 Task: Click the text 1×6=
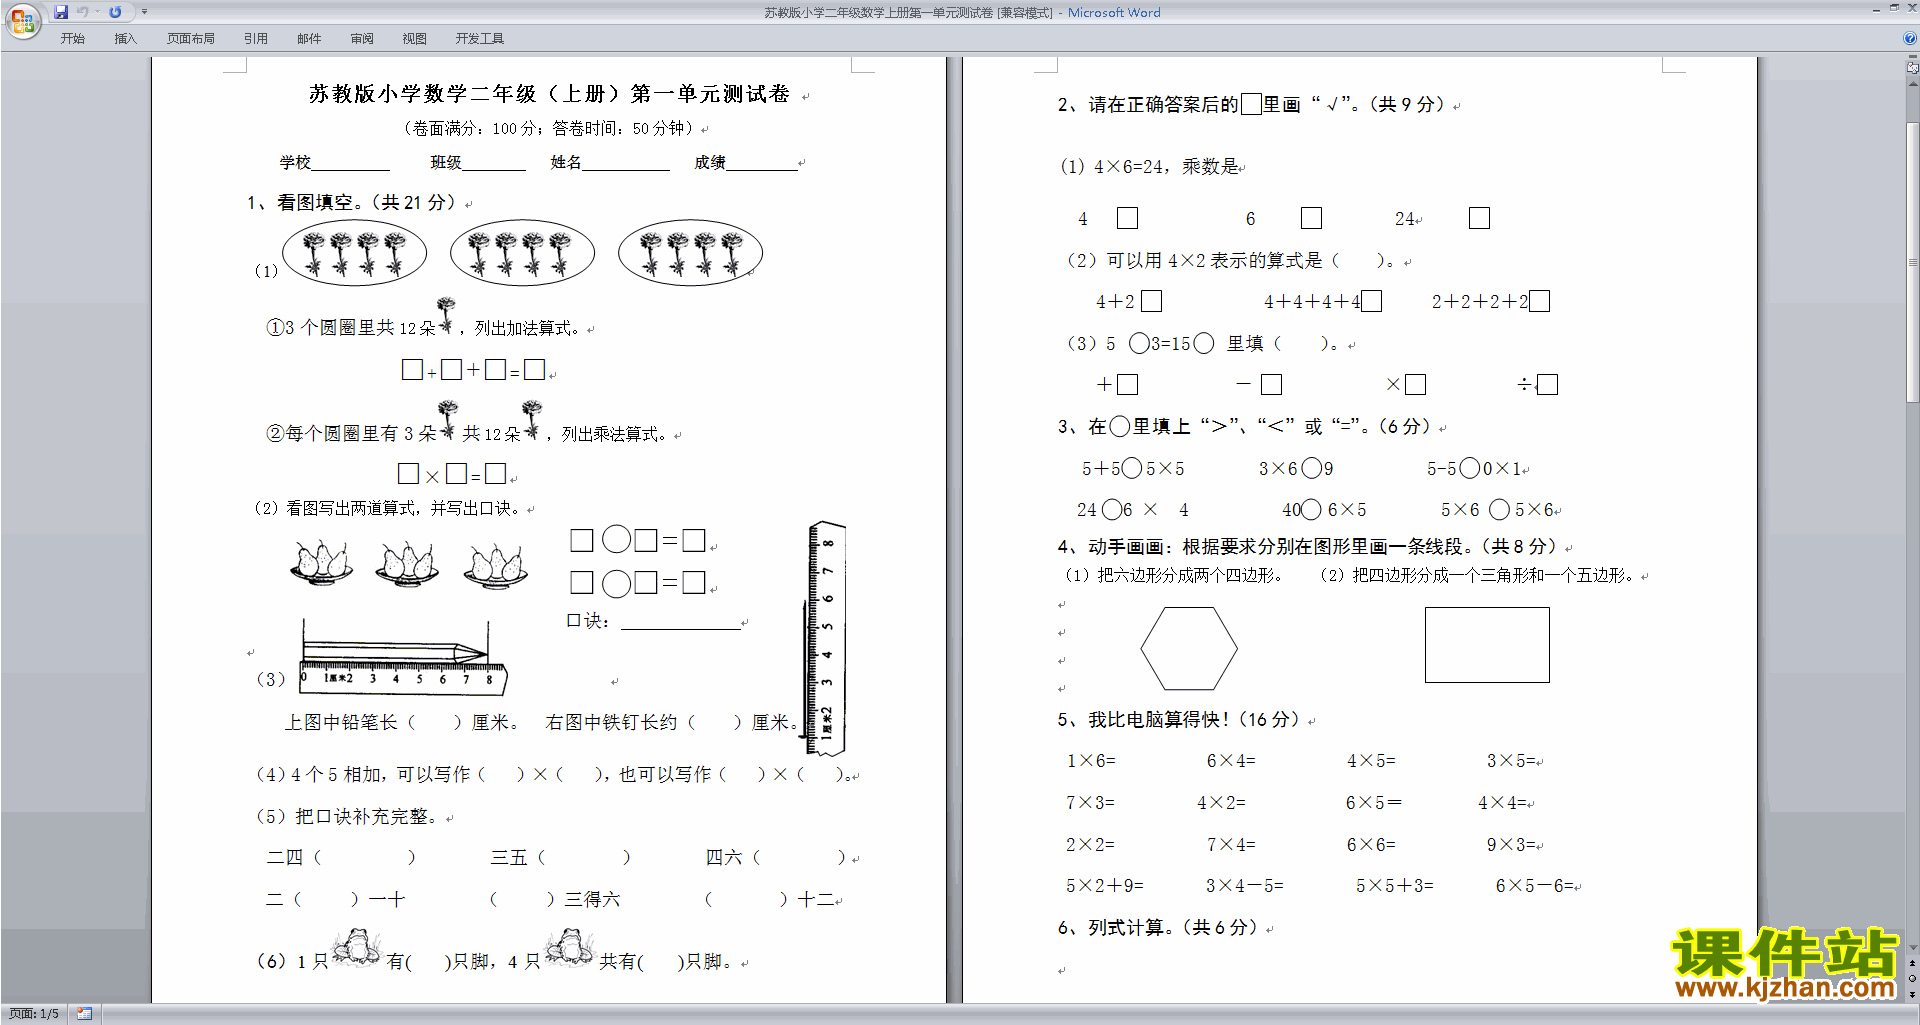click(1090, 761)
